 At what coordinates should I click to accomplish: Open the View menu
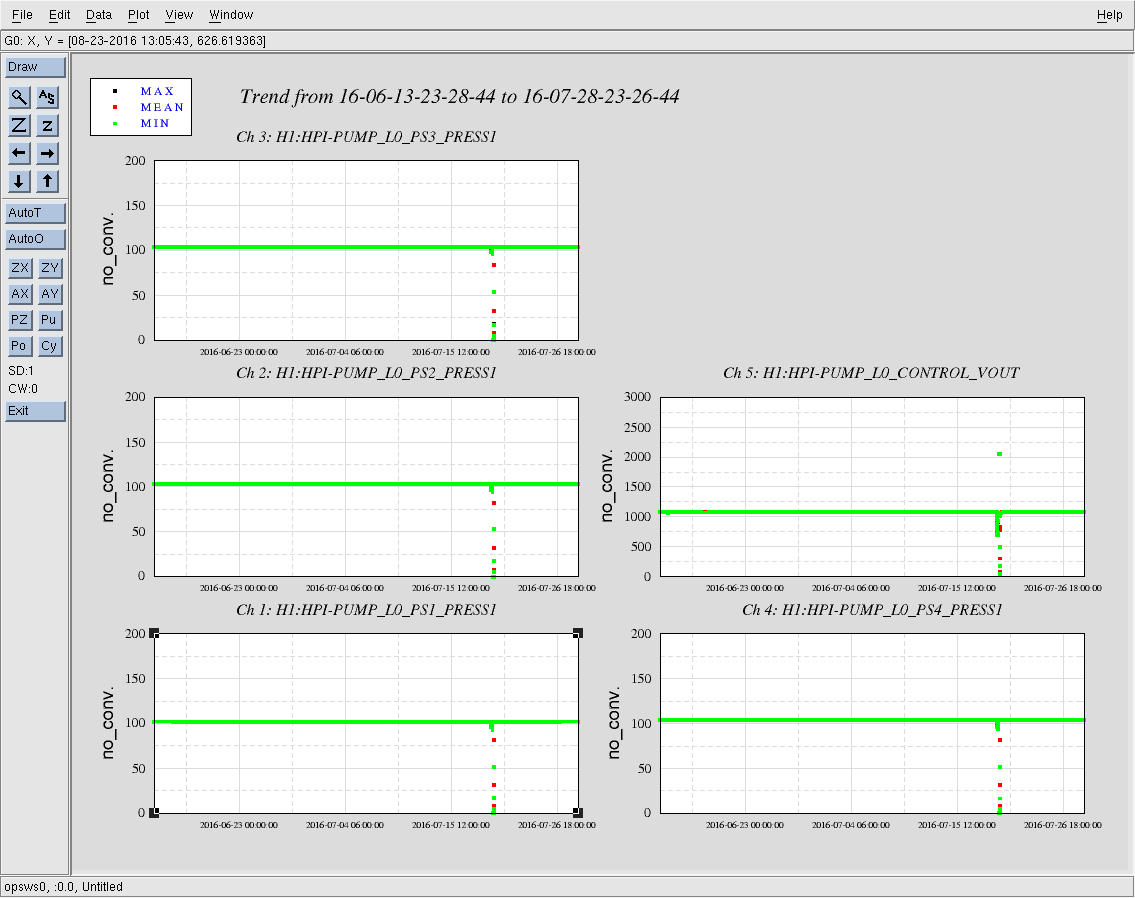click(x=179, y=14)
